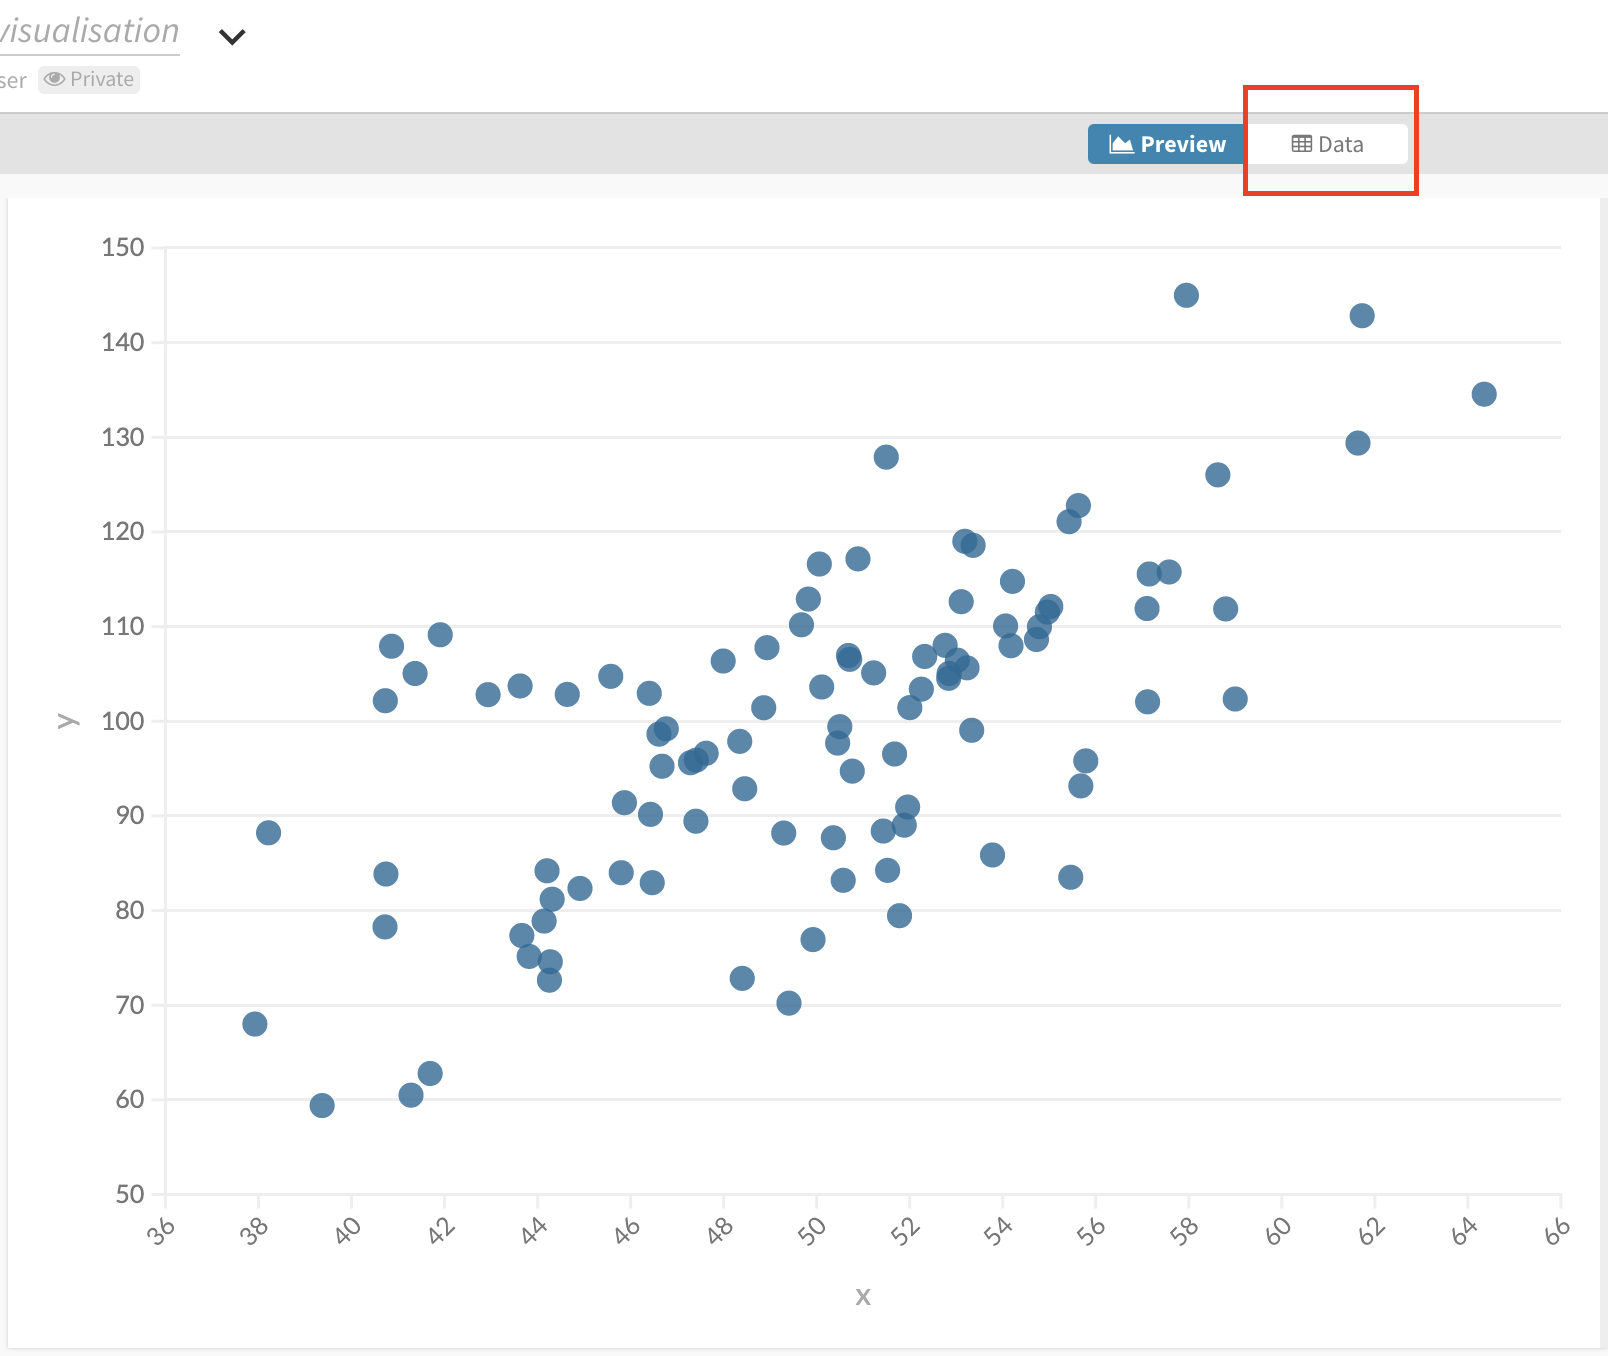Edit the visualisation title text

(89, 31)
